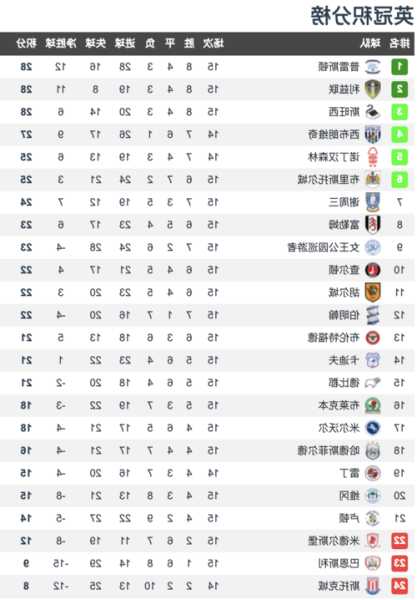Open the Queens Park Rangers (女王公园巡游者) team link

[324, 248]
